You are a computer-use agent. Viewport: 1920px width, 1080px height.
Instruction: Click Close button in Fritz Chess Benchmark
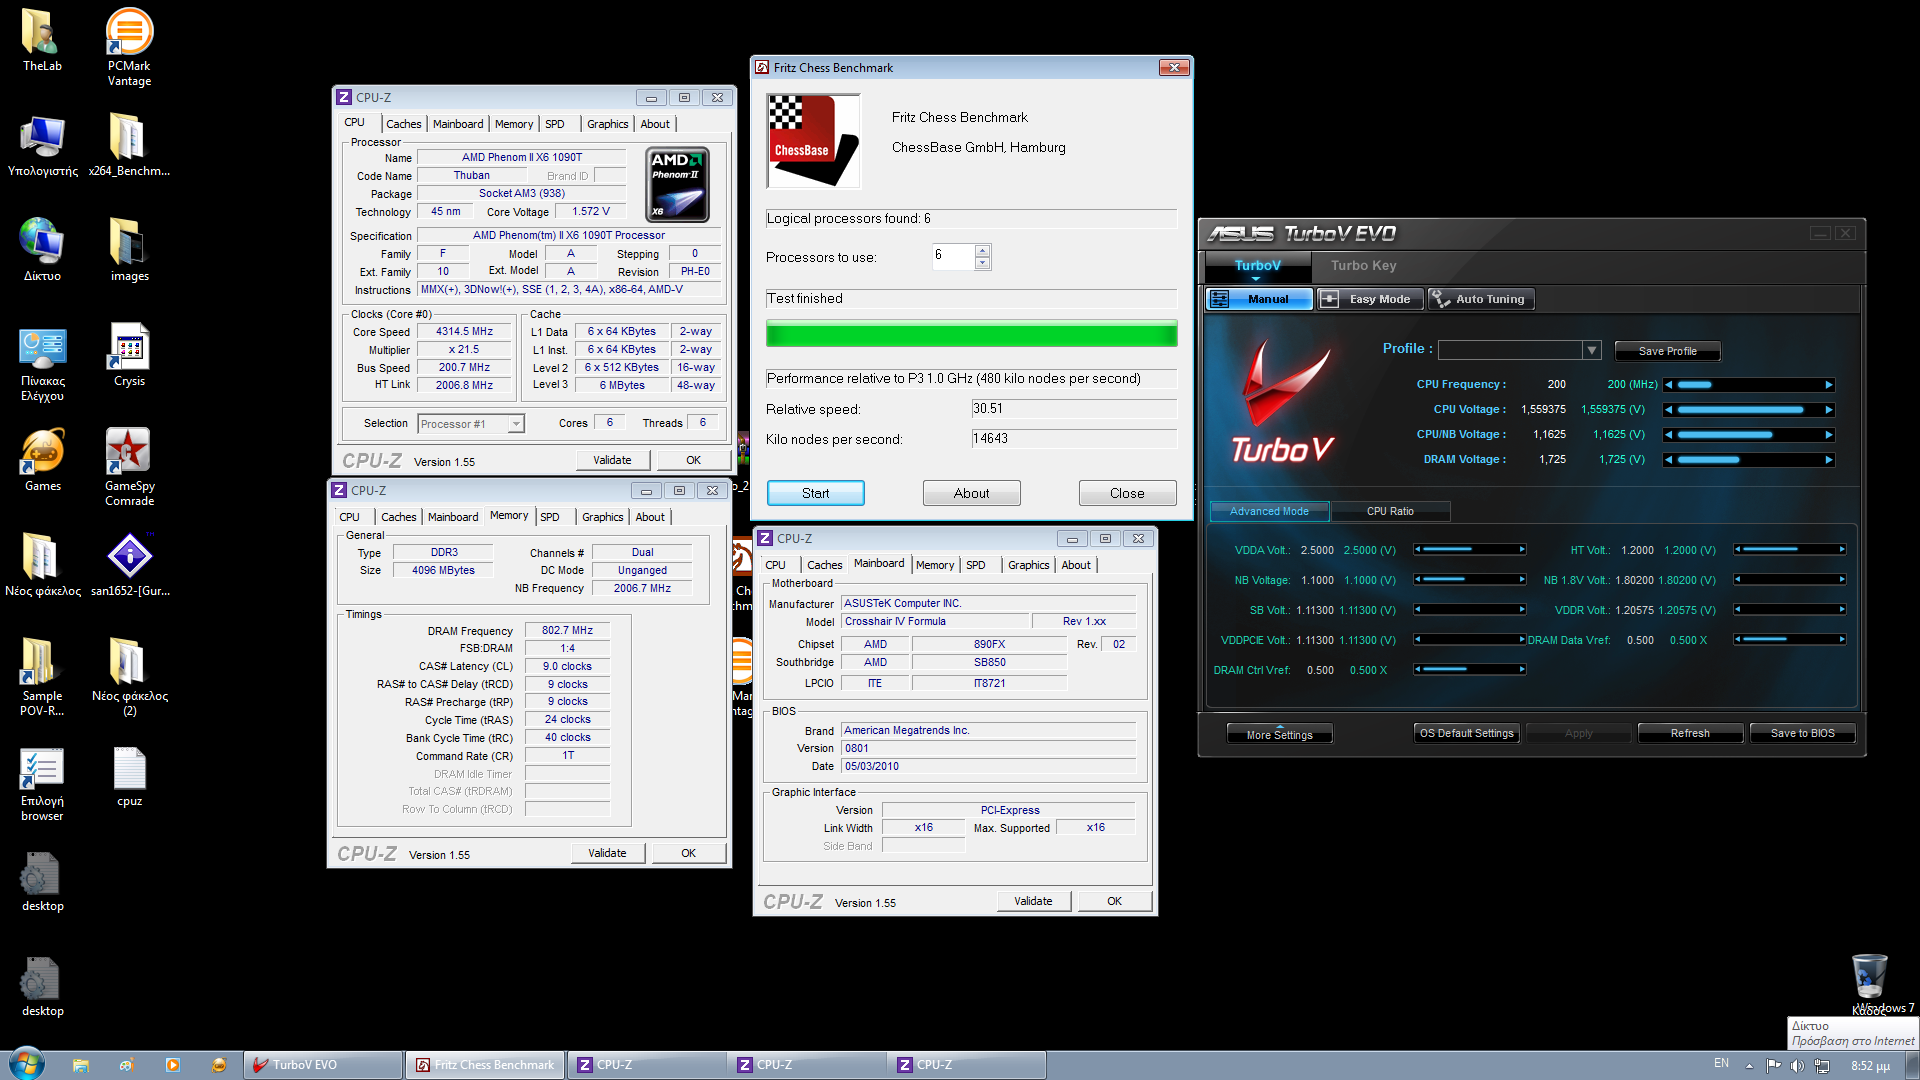click(x=1127, y=493)
